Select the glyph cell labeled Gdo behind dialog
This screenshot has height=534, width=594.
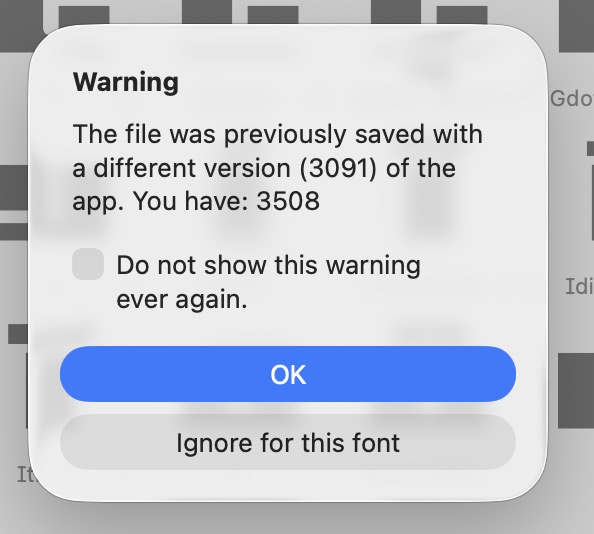coord(572,98)
